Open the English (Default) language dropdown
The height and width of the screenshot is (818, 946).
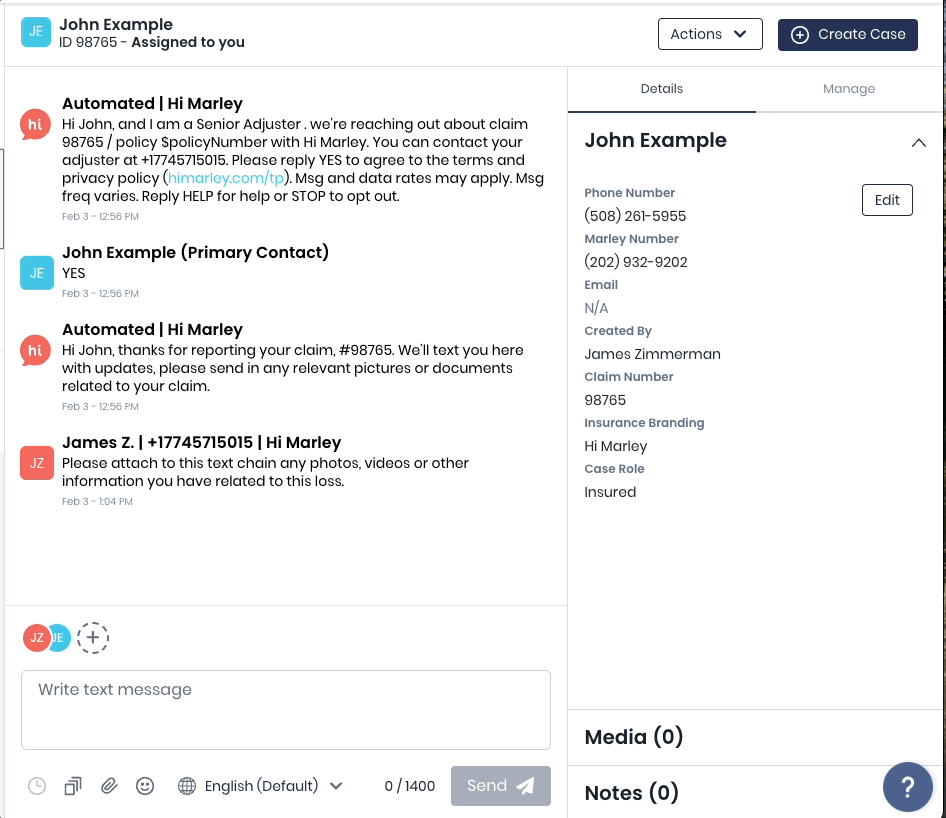(260, 786)
